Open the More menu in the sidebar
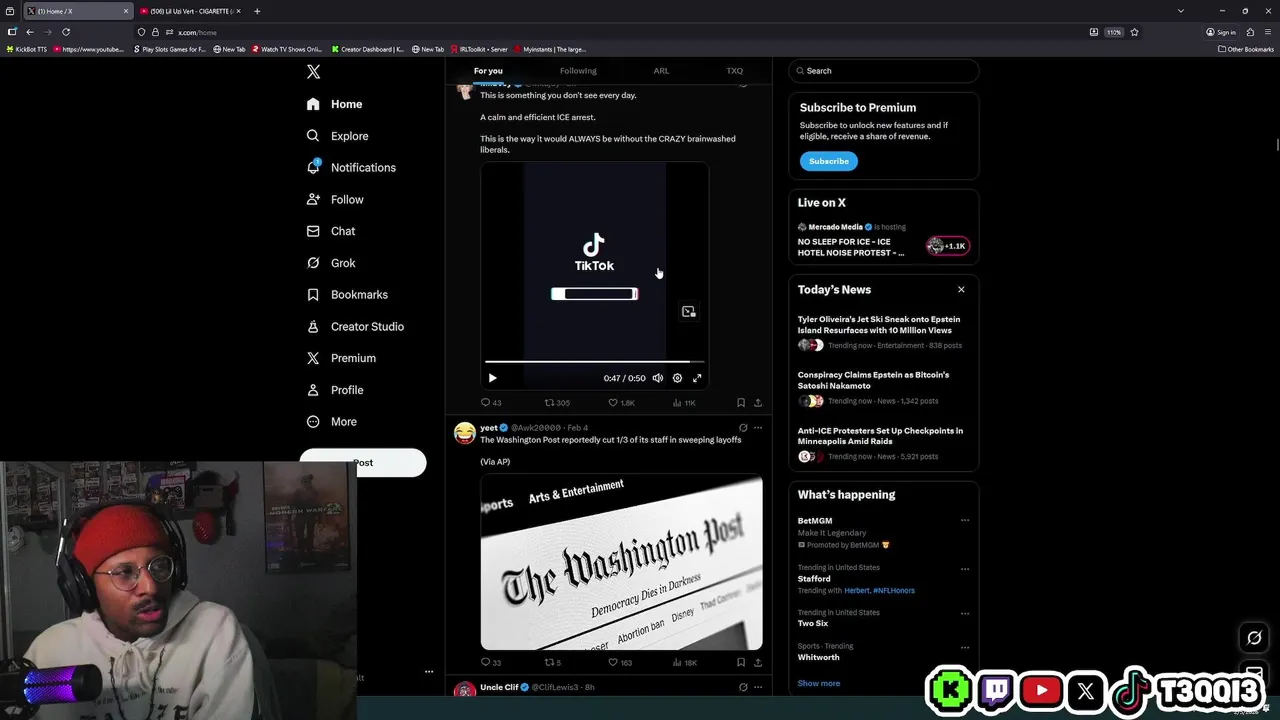Viewport: 1280px width, 720px height. point(332,422)
